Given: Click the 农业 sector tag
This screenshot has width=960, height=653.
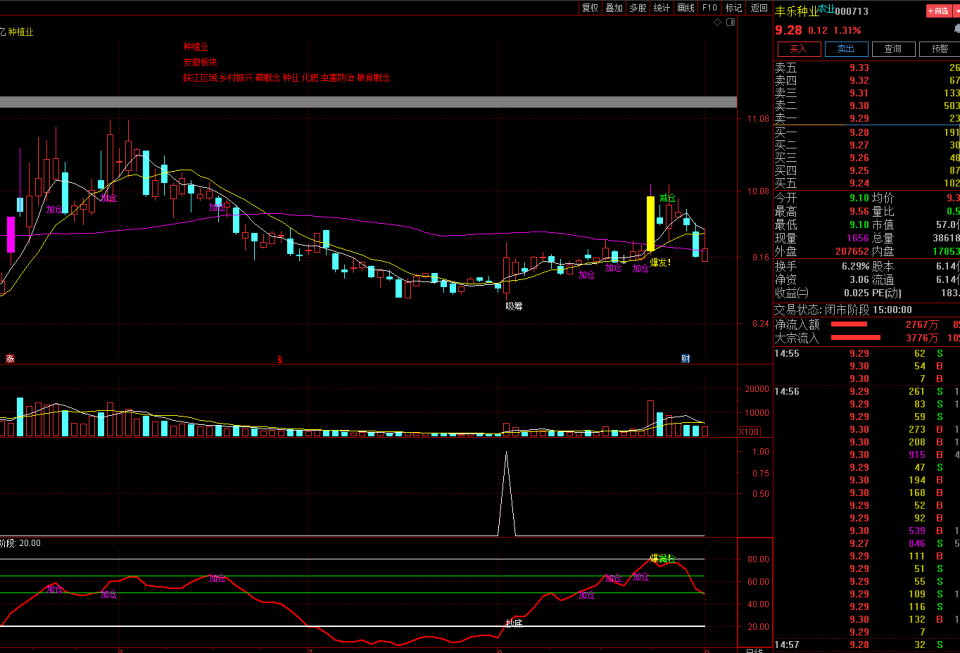Looking at the screenshot, I should point(827,9).
